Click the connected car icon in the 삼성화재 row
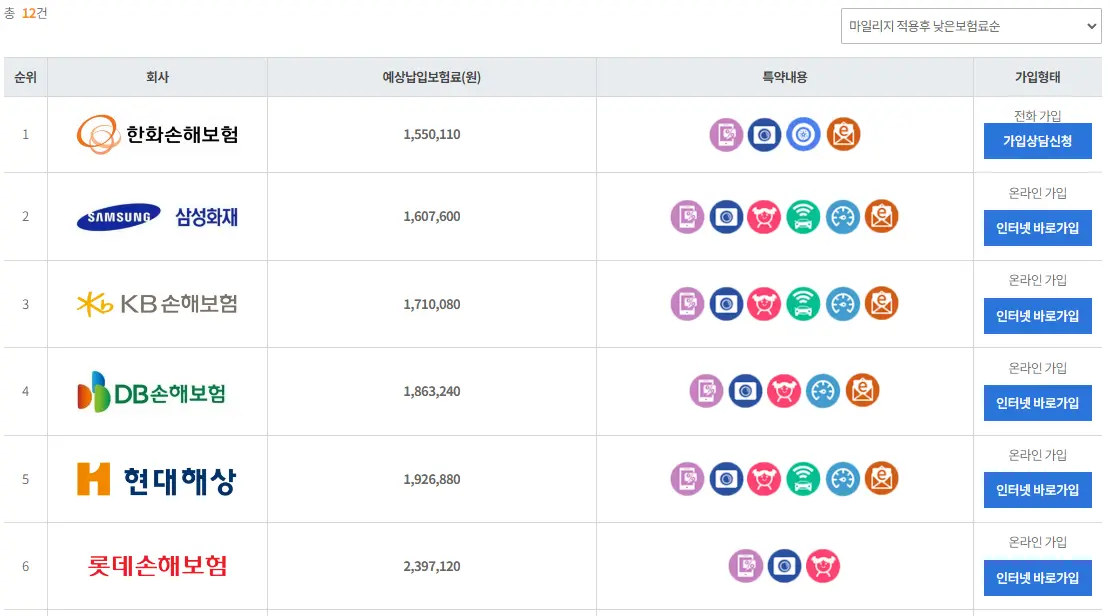The width and height of the screenshot is (1110, 616). (x=803, y=217)
